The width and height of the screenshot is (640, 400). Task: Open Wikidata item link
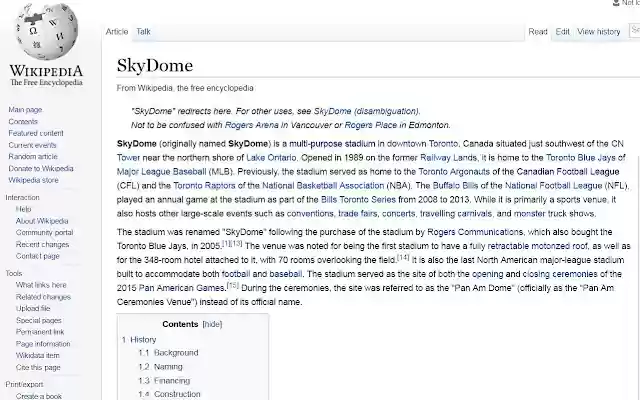pos(38,356)
